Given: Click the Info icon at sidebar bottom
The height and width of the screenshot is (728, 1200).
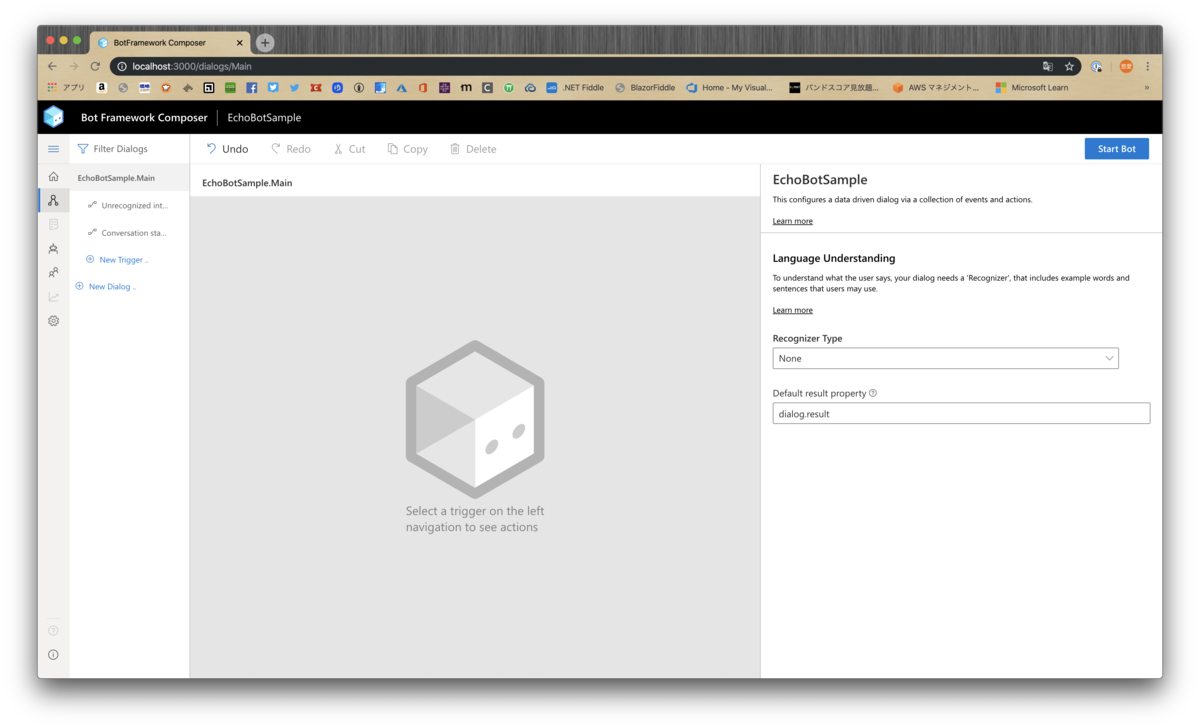Looking at the screenshot, I should coord(53,654).
